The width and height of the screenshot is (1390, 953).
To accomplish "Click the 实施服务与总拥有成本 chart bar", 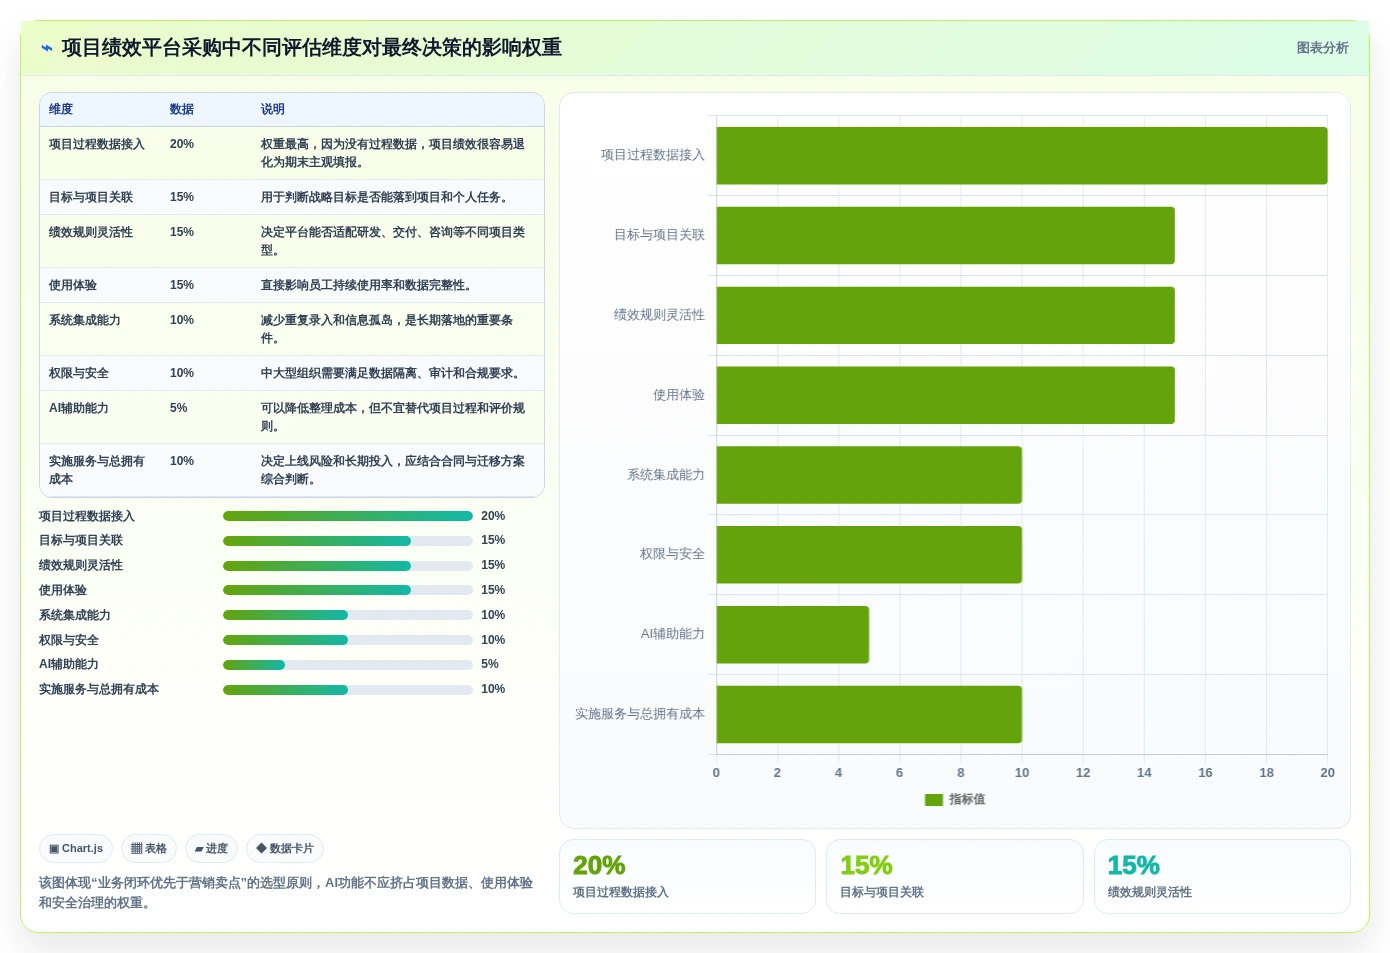I will 869,714.
